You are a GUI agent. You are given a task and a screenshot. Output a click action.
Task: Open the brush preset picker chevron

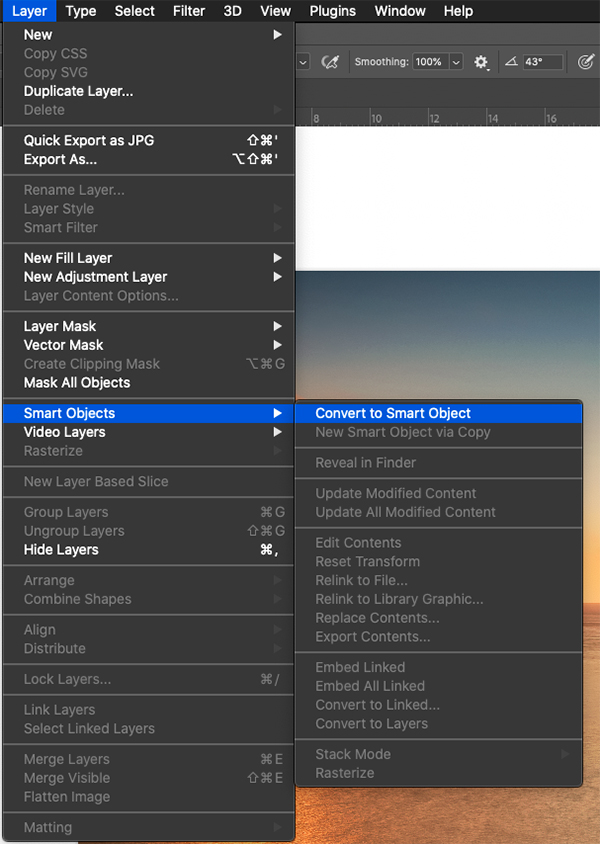pos(303,62)
